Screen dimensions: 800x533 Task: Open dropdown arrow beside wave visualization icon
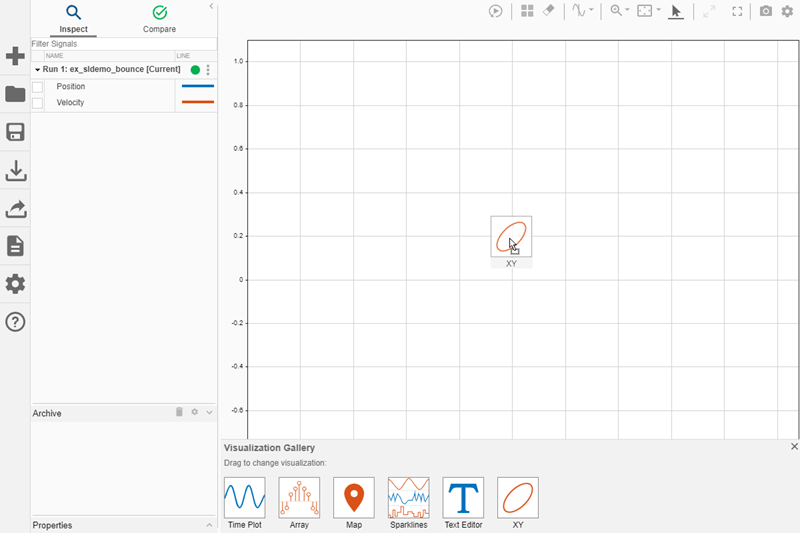[591, 10]
